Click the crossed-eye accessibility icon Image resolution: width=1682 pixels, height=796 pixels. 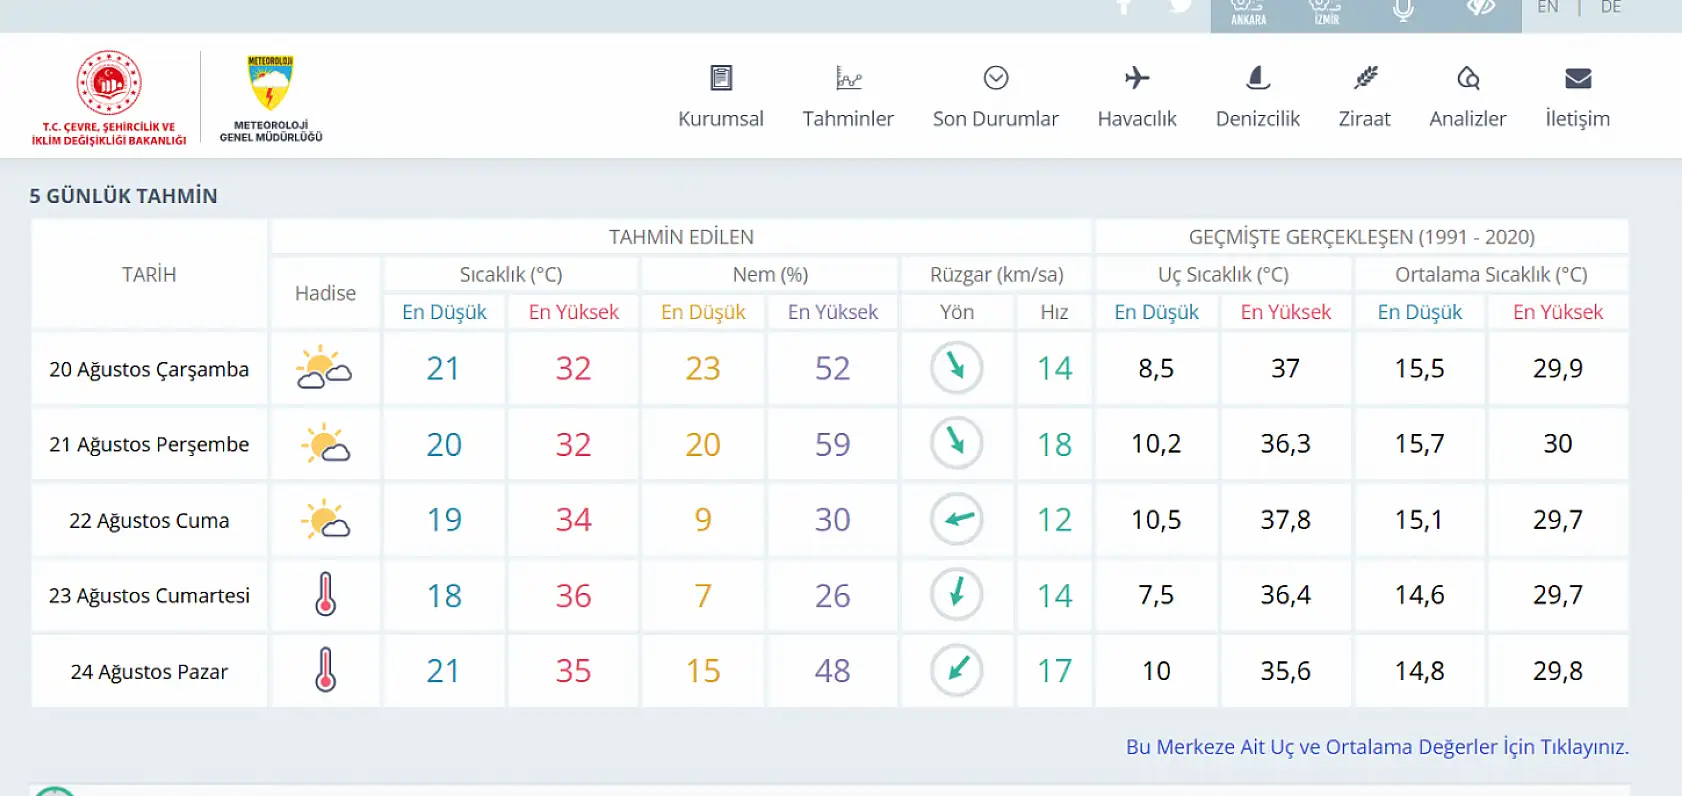point(1480,8)
